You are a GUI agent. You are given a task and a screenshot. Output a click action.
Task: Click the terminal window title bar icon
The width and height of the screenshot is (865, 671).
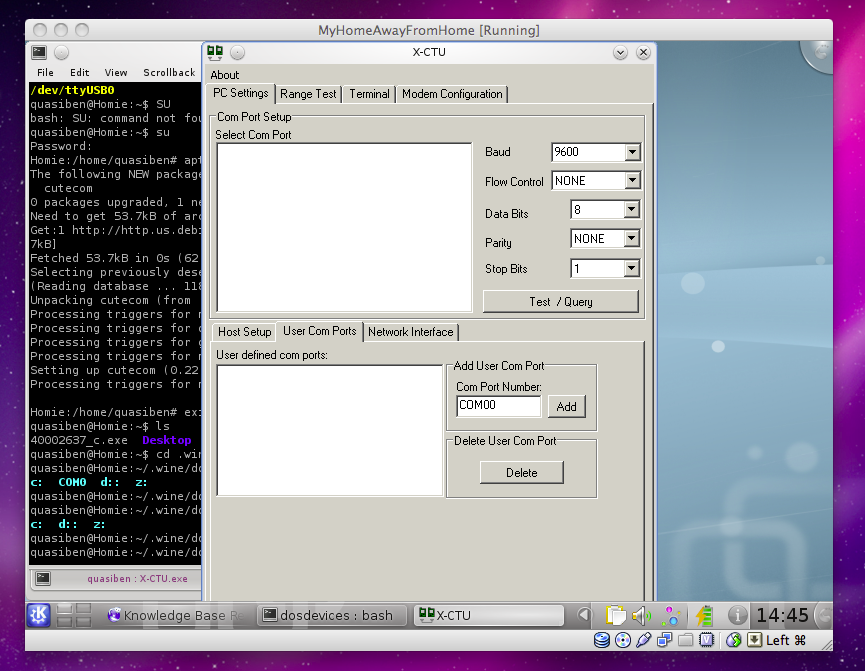(x=39, y=52)
